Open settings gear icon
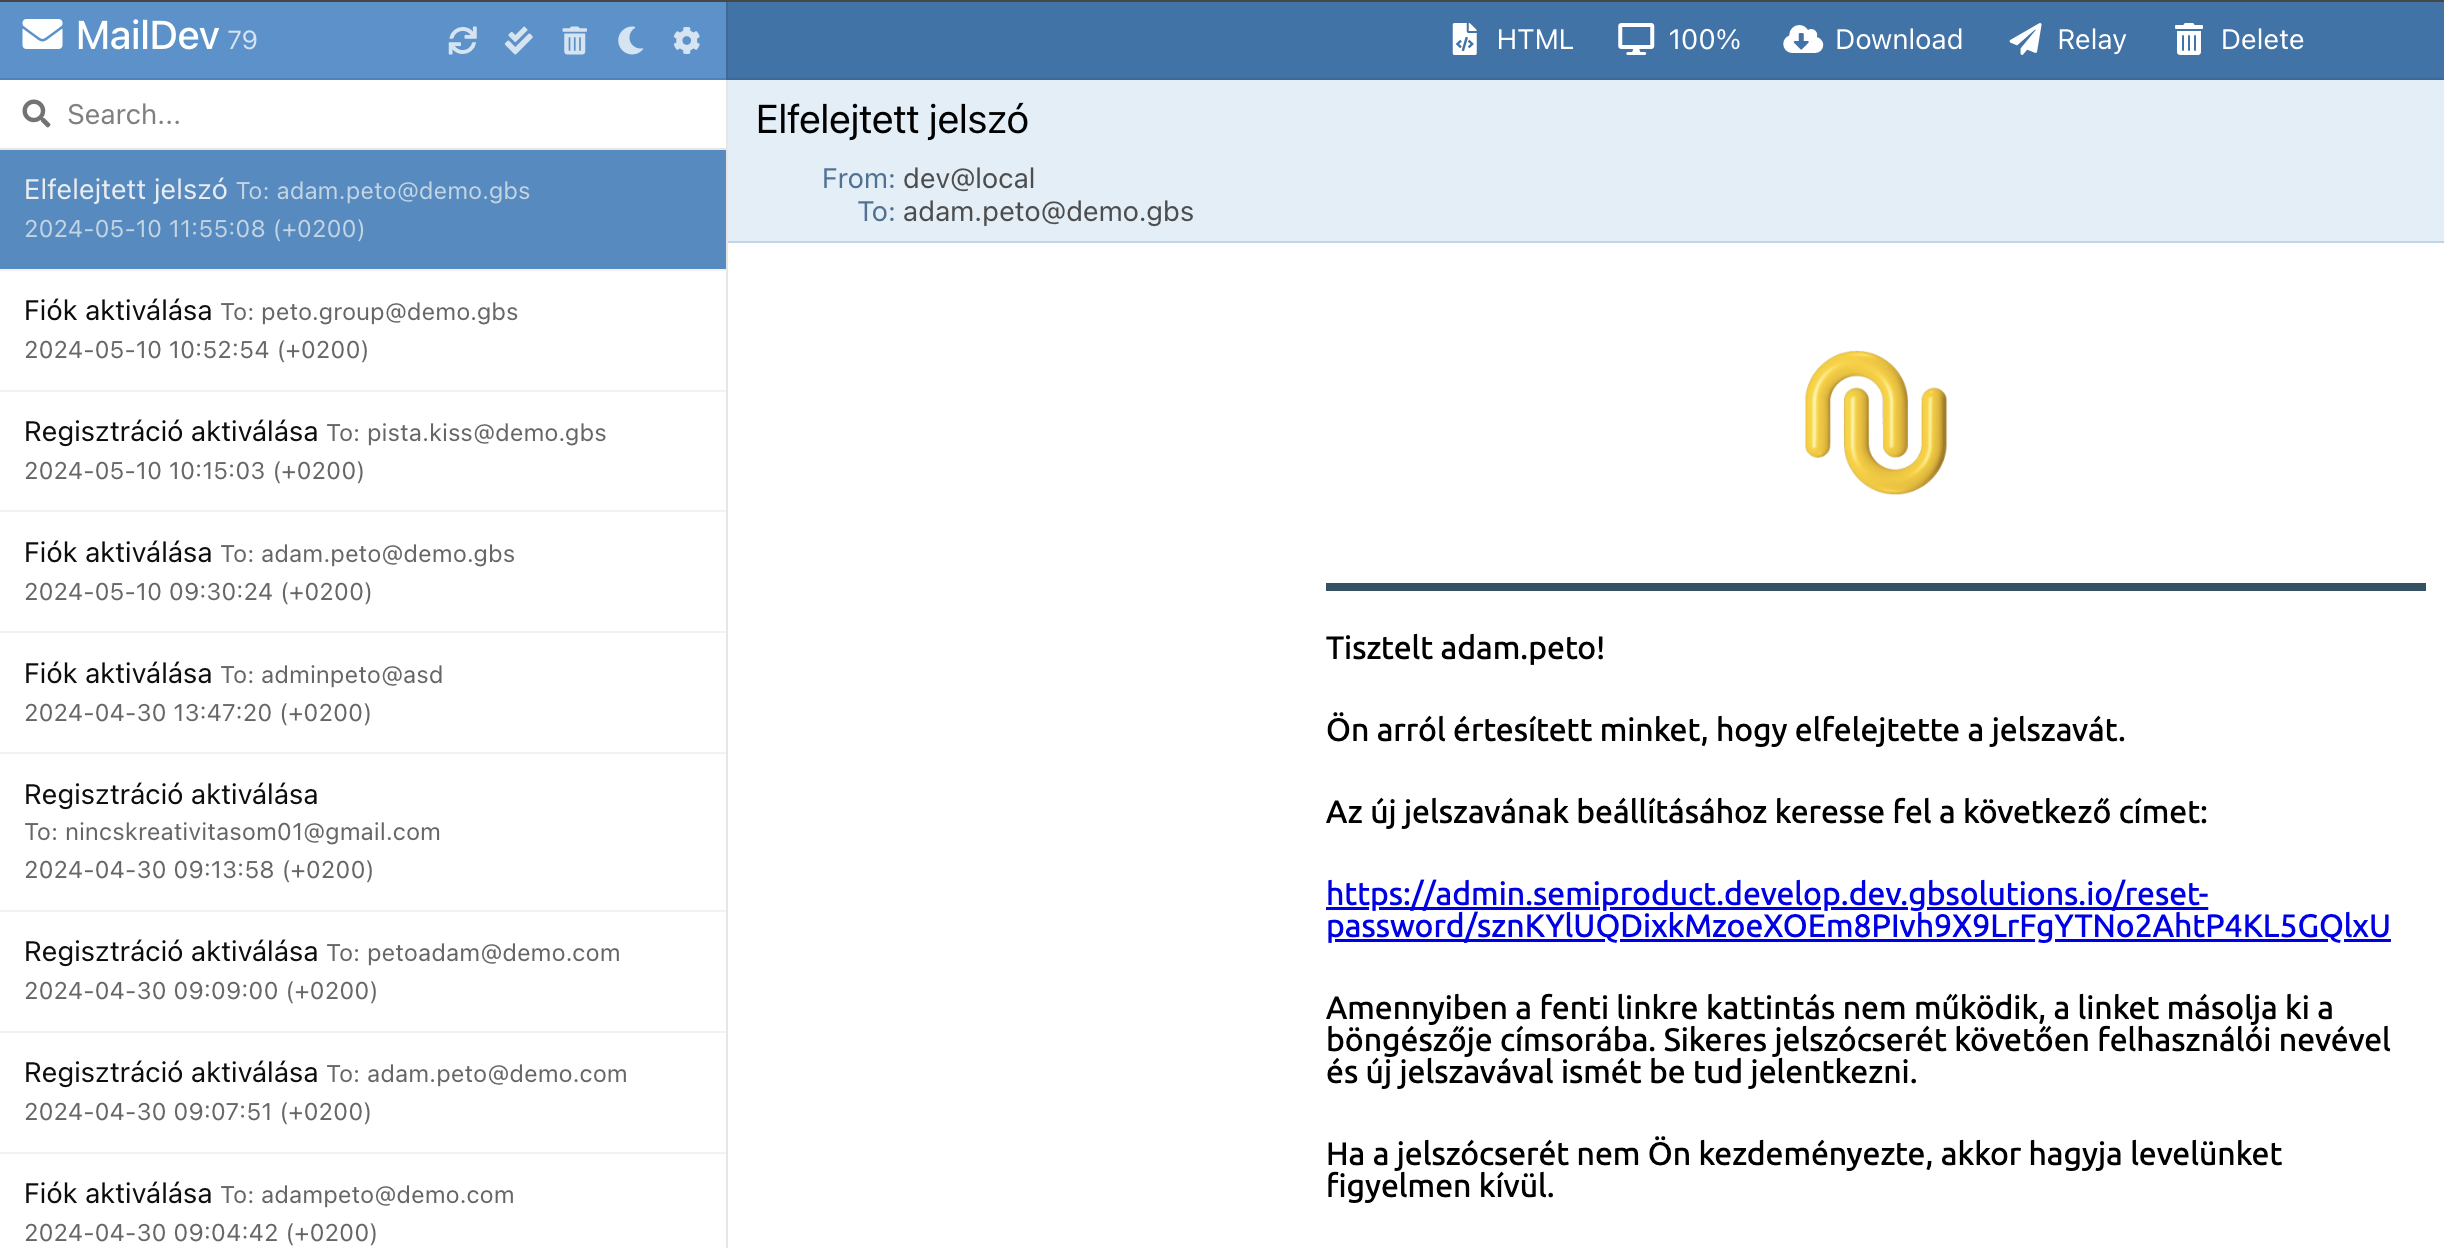2444x1248 pixels. [686, 40]
